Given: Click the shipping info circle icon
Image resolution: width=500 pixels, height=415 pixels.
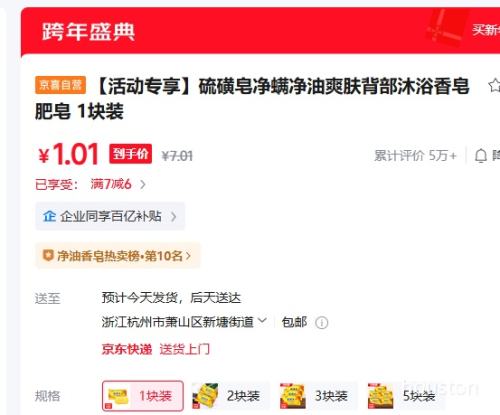Looking at the screenshot, I should pyautogui.click(x=322, y=323).
